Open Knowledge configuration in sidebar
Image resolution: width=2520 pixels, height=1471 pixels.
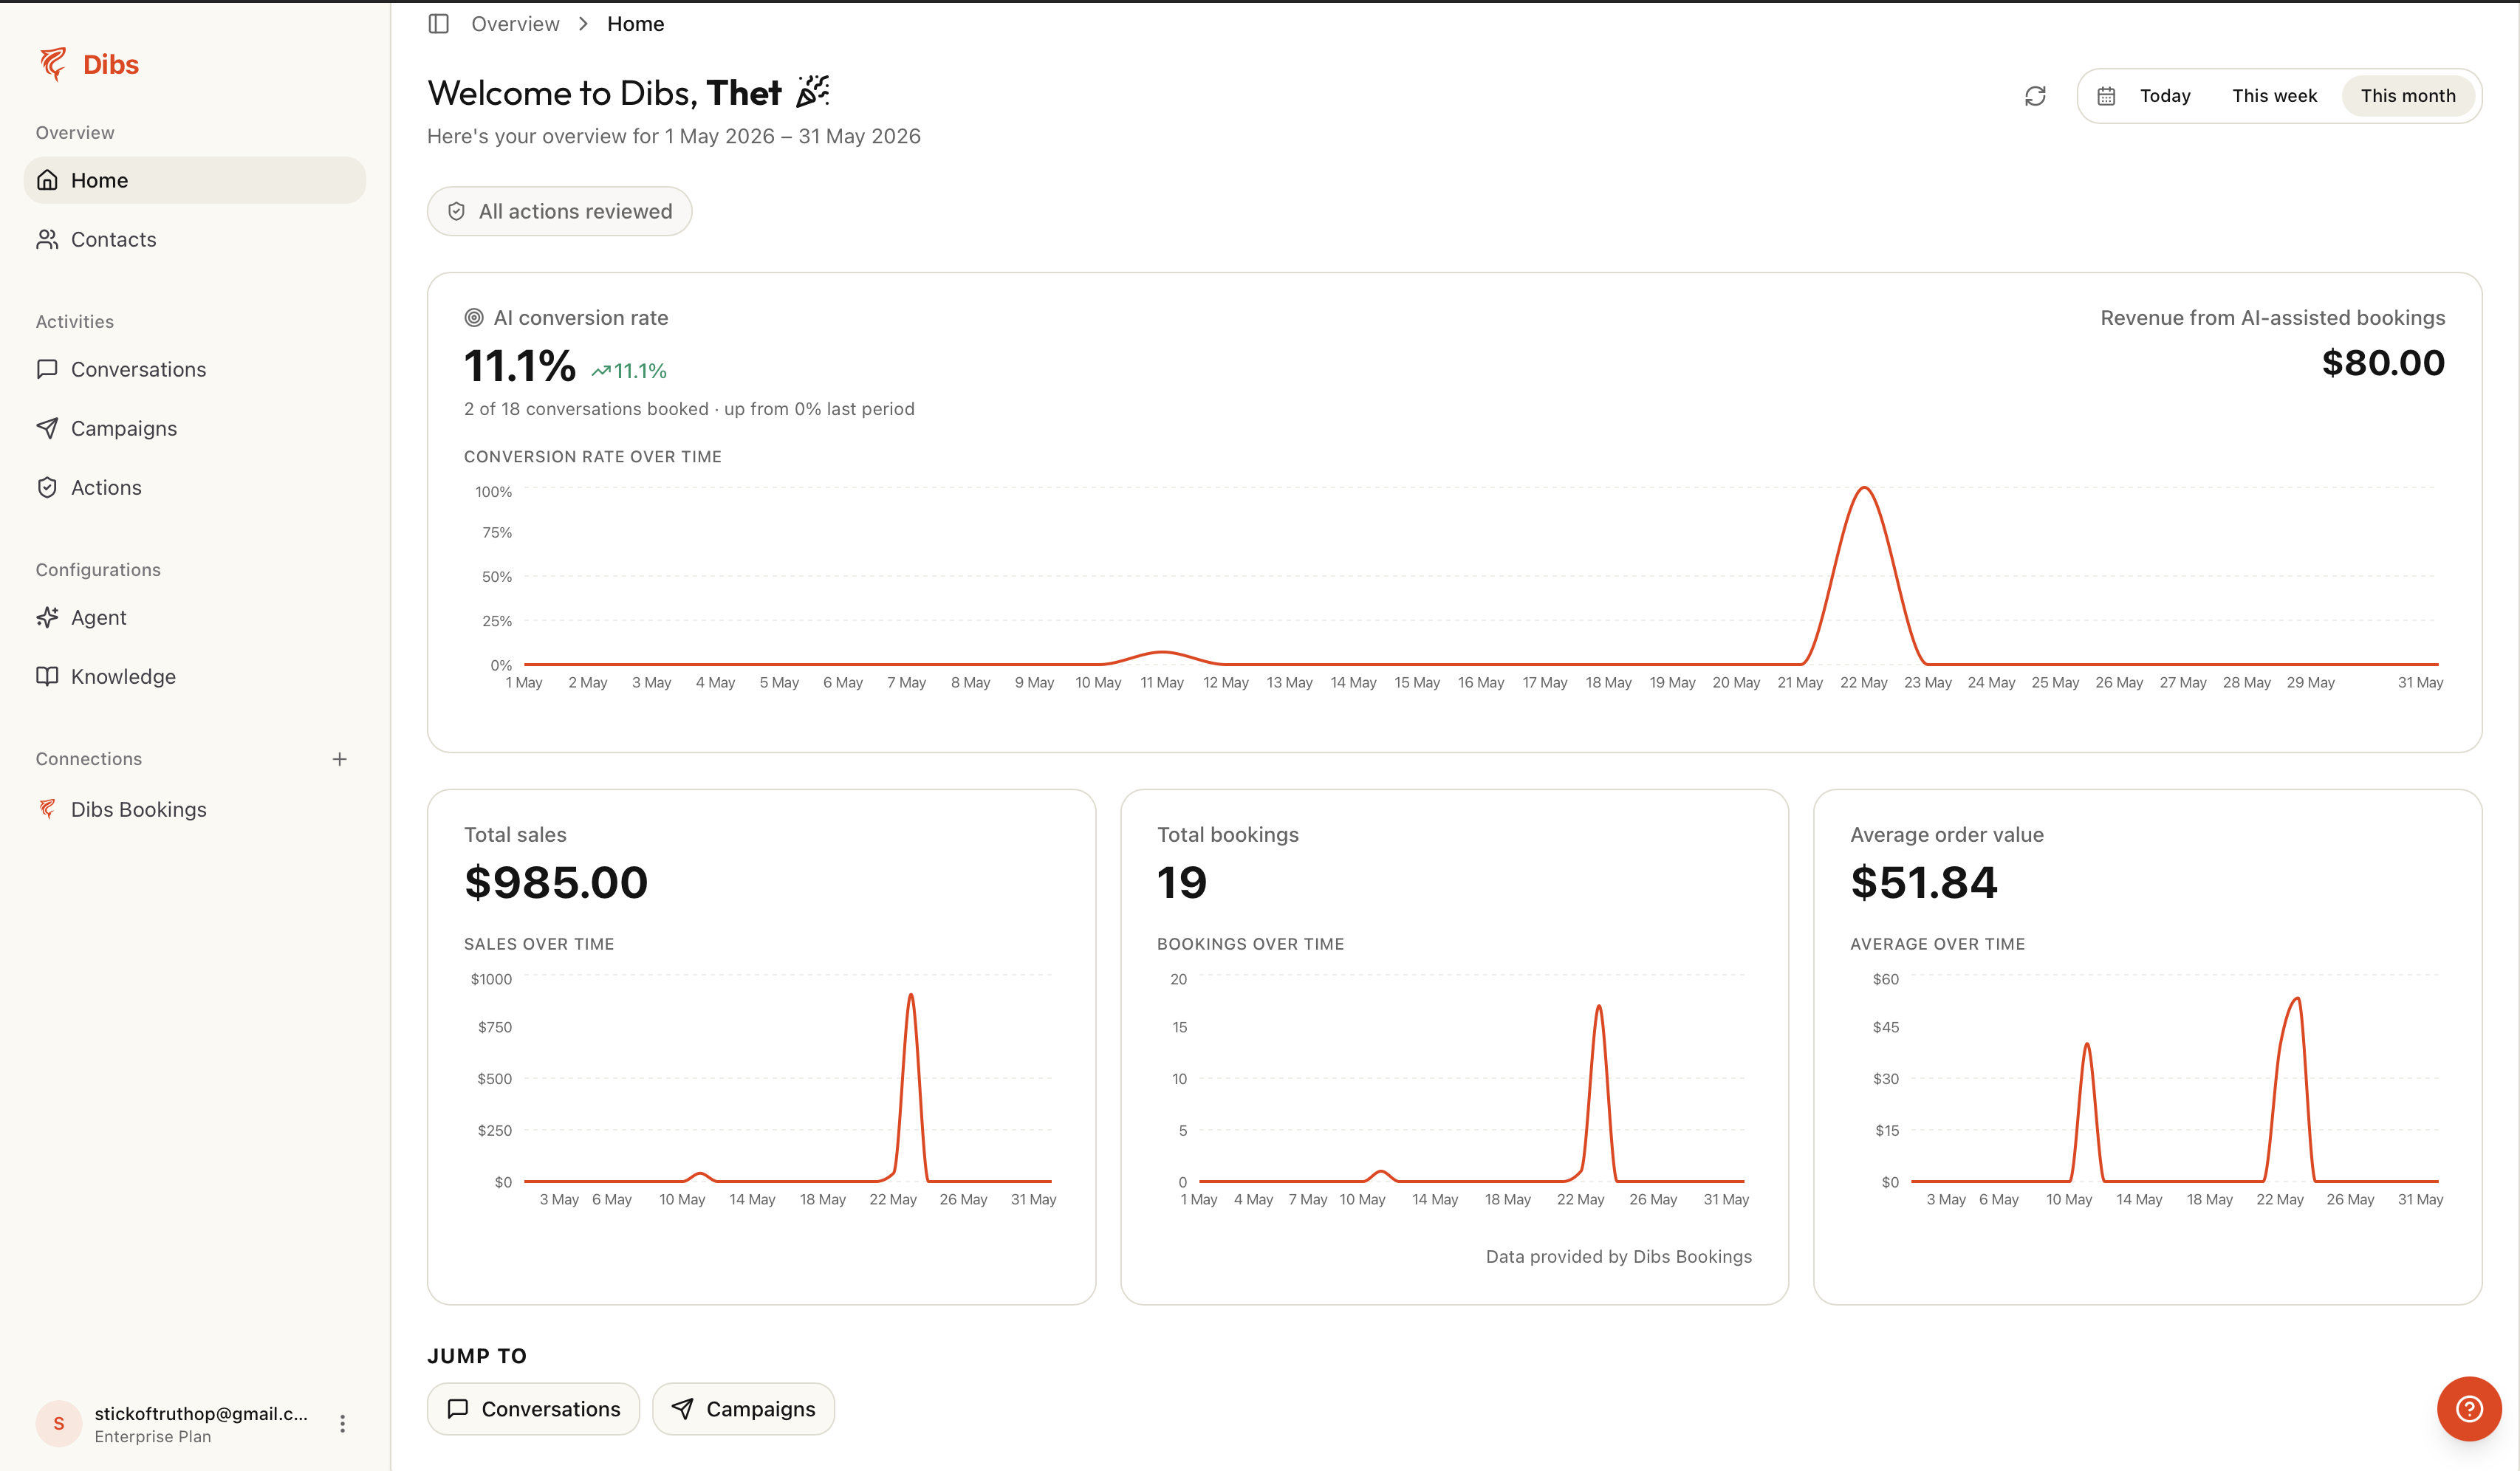[195, 676]
